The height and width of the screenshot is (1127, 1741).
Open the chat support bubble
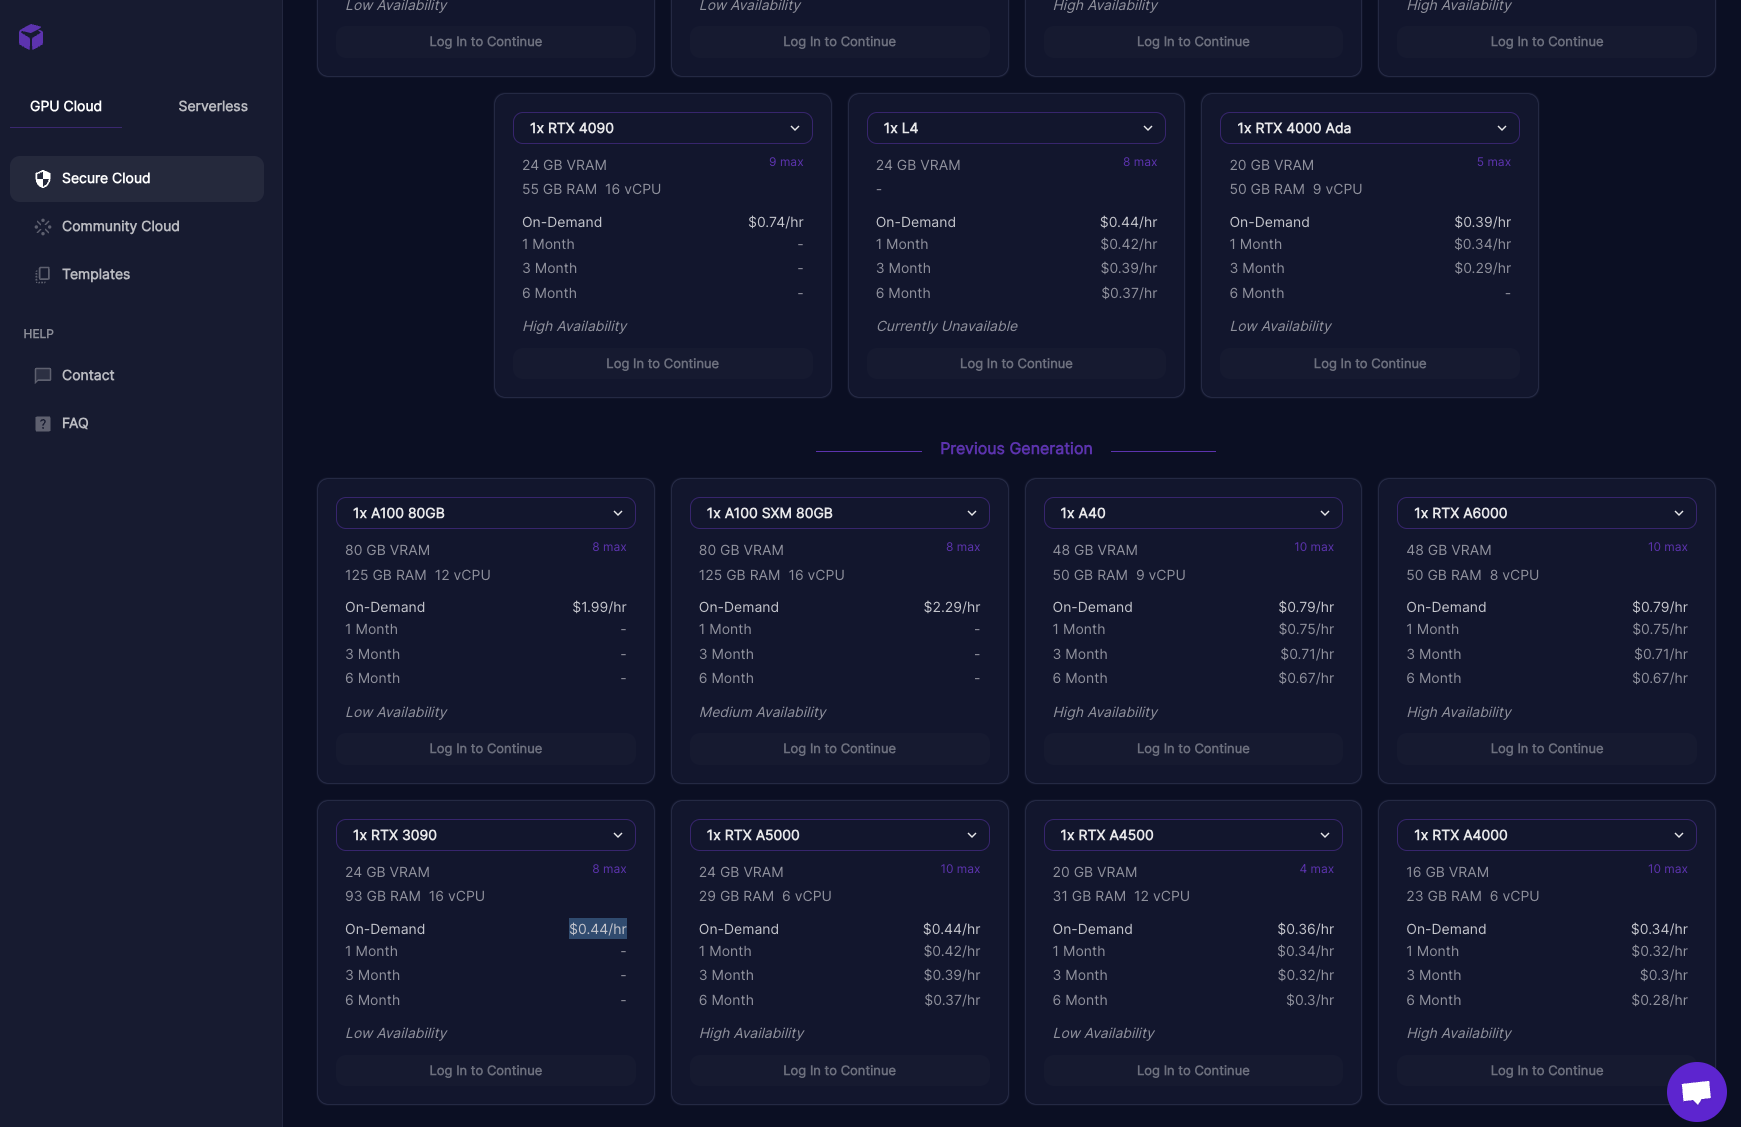pyautogui.click(x=1696, y=1091)
